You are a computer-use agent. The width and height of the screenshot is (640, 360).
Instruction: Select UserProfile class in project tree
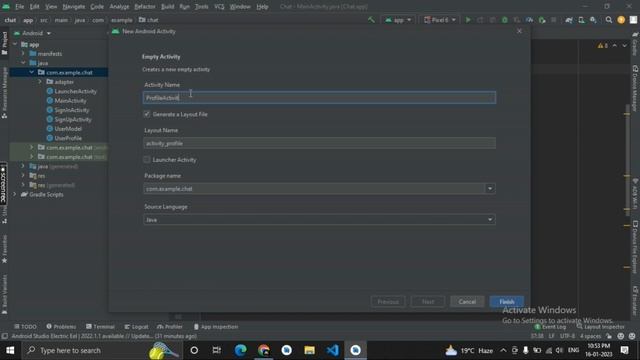click(64, 138)
